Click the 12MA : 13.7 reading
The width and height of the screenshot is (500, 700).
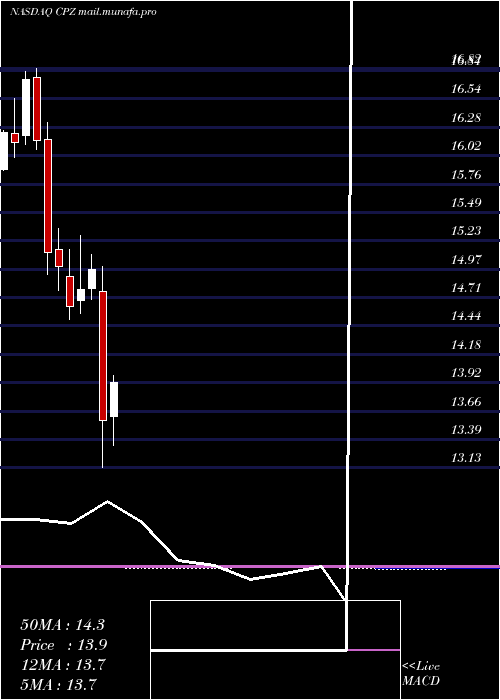(62, 665)
